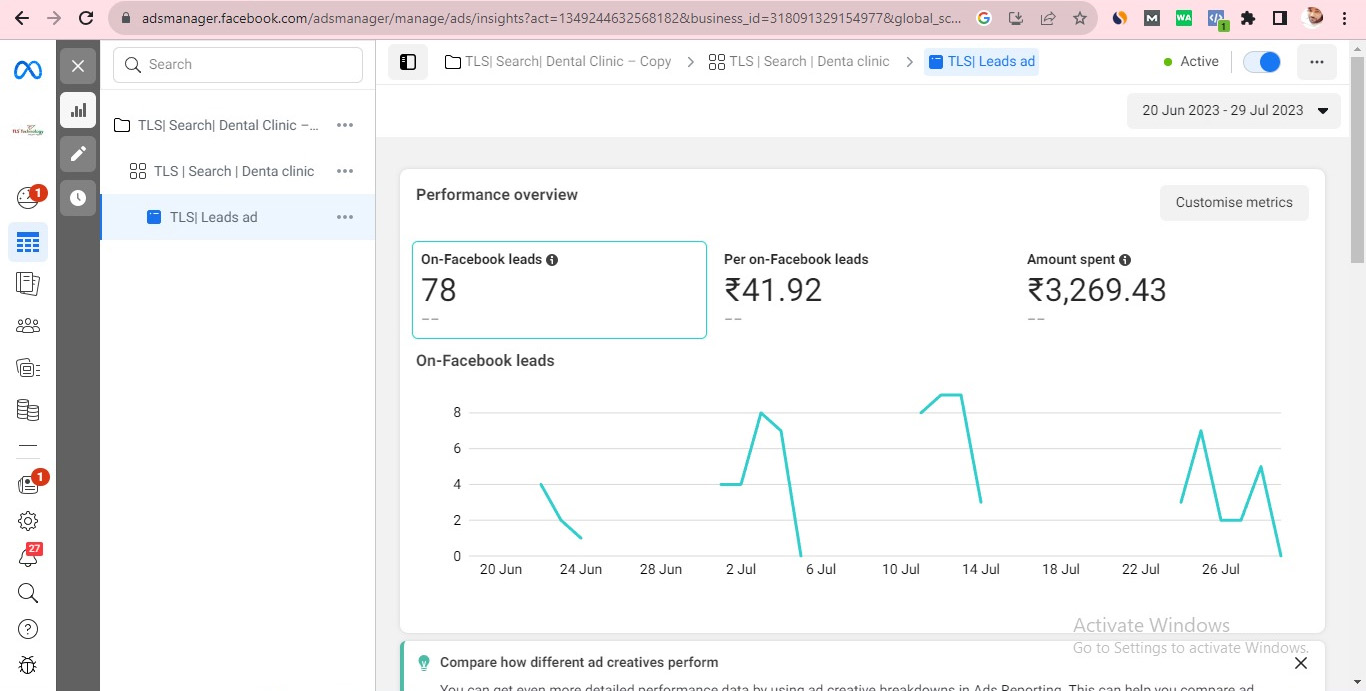
Task: Click the sidebar search magnifier icon
Action: [28, 593]
